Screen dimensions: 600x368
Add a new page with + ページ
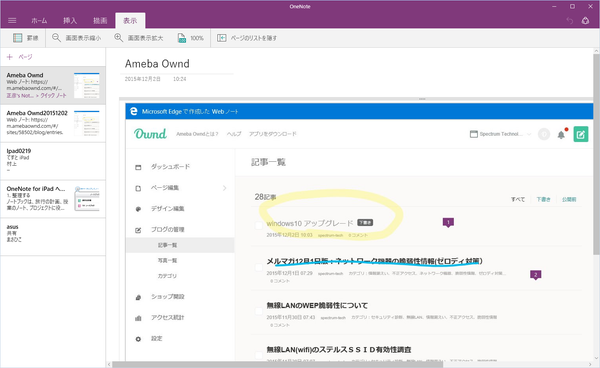(20, 57)
